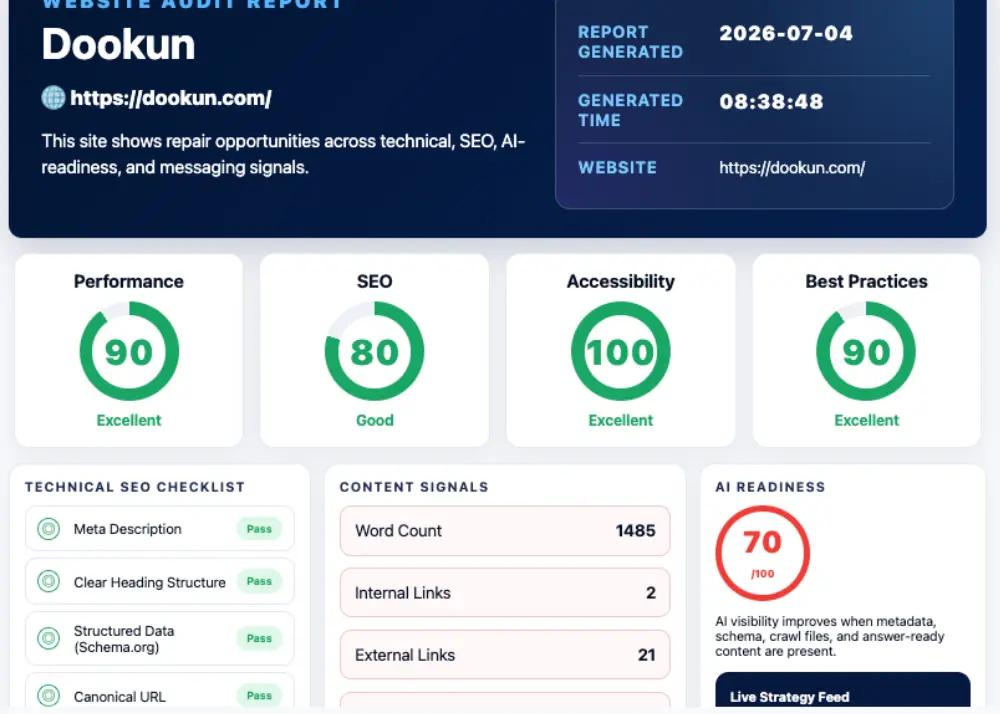Image resolution: width=1000 pixels, height=714 pixels.
Task: Click the Excellent label under Accessibility
Action: [x=621, y=420]
